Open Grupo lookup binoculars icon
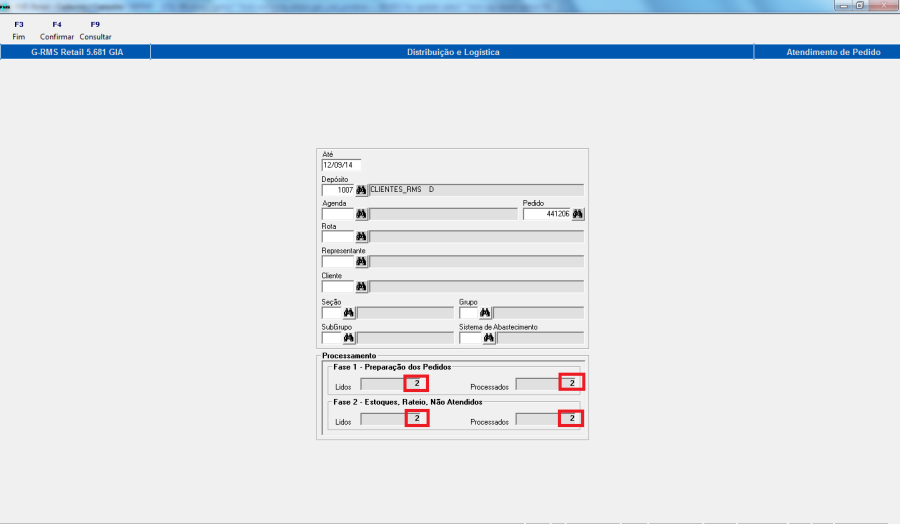 485,313
